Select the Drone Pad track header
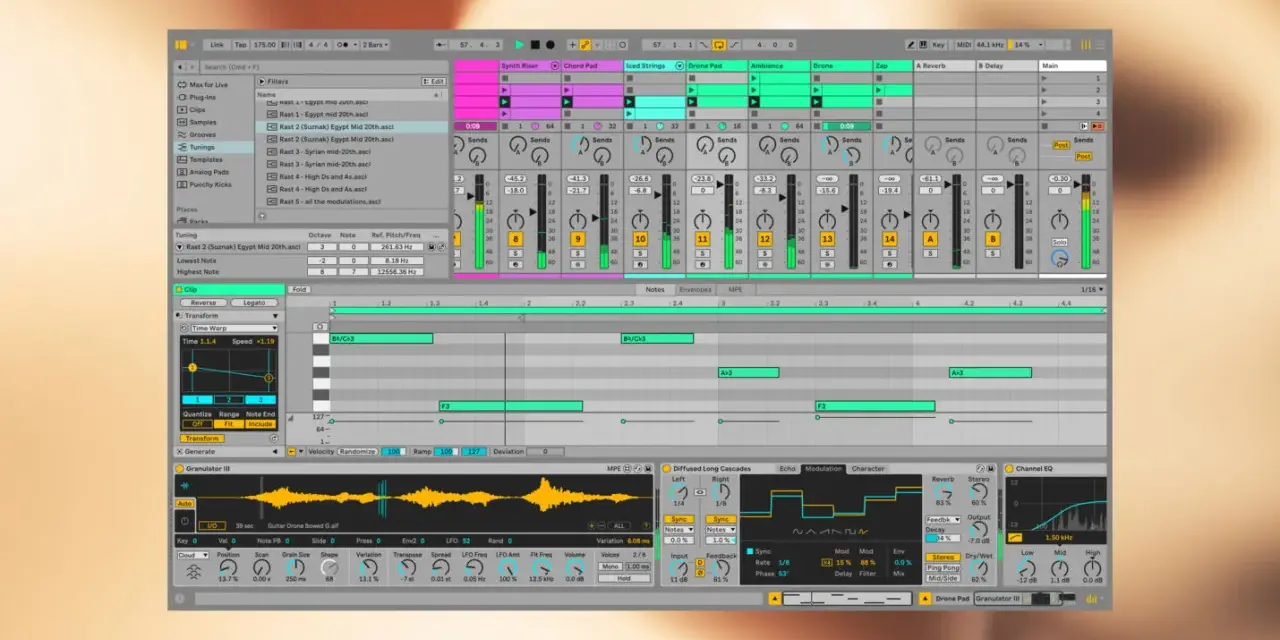 [717, 66]
